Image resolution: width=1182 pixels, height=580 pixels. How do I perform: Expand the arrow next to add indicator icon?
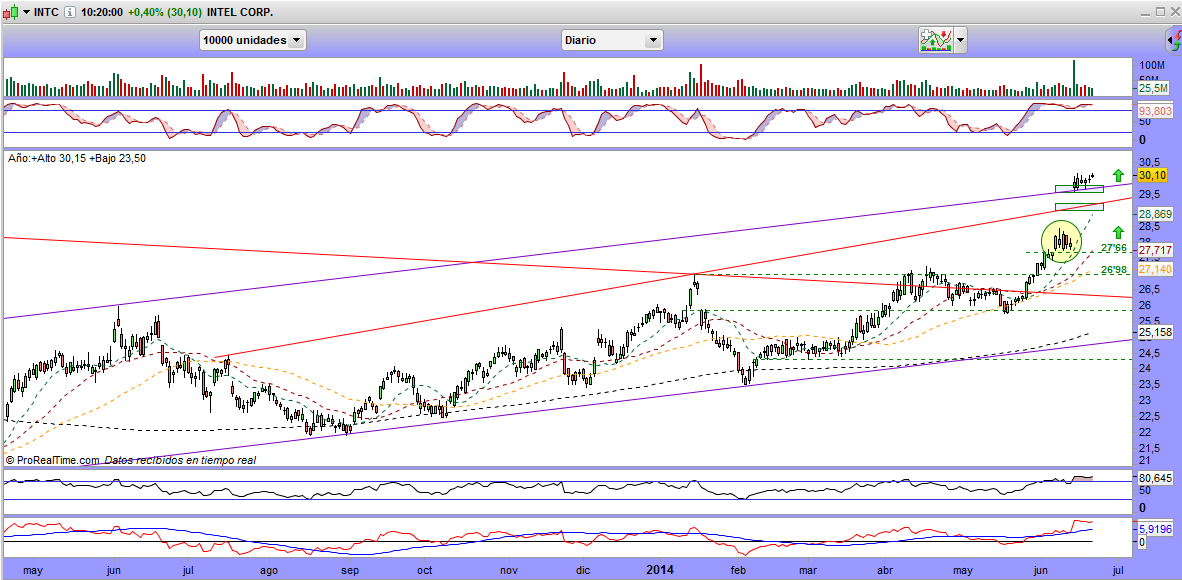pos(960,40)
